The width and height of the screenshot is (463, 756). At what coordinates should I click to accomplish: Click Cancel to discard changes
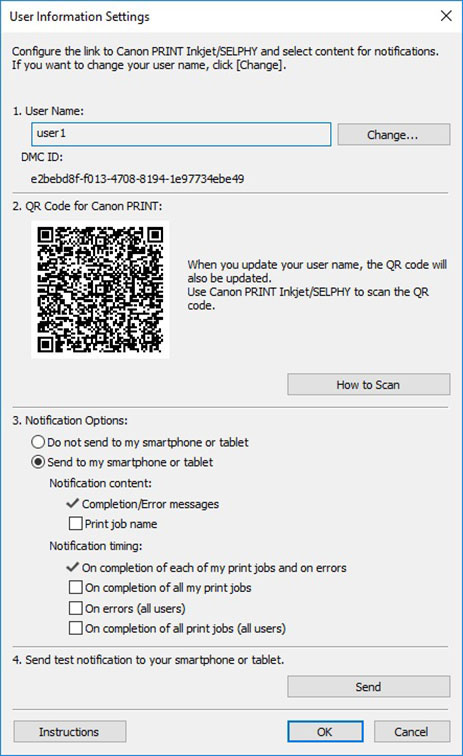[411, 731]
